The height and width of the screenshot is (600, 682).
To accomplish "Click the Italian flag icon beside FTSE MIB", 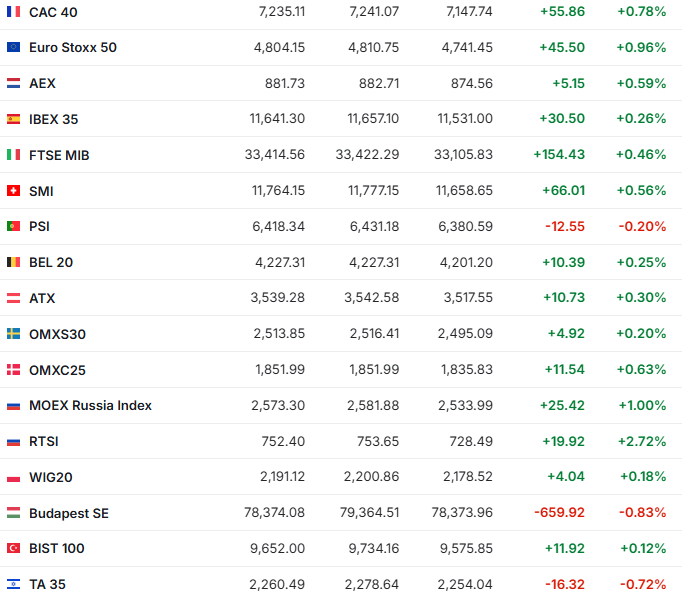I will tap(13, 155).
